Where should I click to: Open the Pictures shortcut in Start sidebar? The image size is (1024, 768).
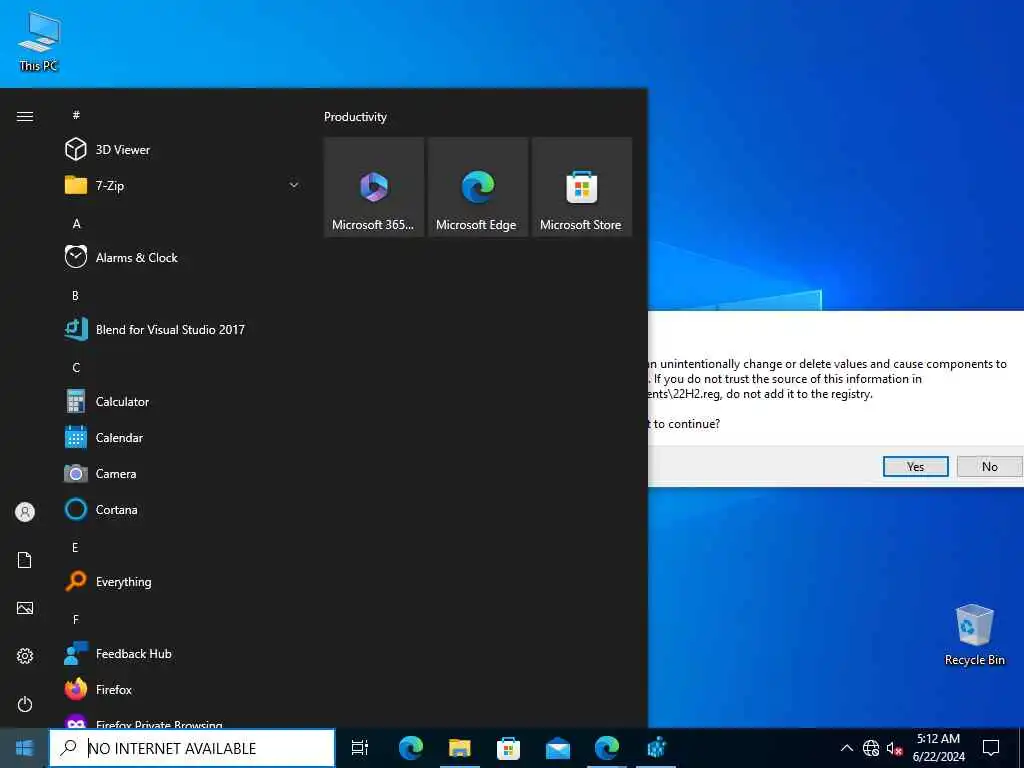tap(25, 608)
